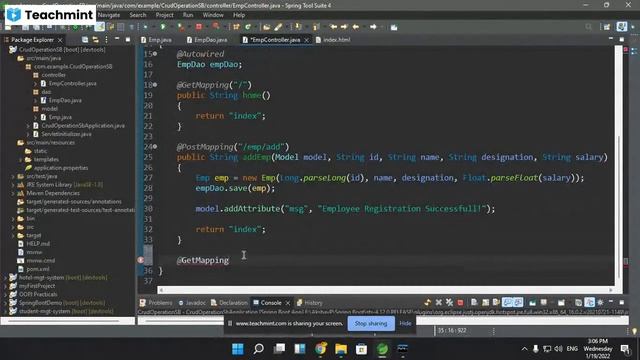Click Hide on the screen sharing bar
This screenshot has height=360, width=640.
405,323
